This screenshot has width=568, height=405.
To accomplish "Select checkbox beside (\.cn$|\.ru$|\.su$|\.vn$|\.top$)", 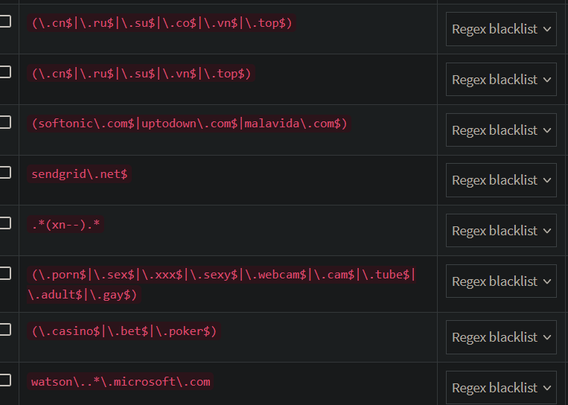I will click(x=4, y=72).
